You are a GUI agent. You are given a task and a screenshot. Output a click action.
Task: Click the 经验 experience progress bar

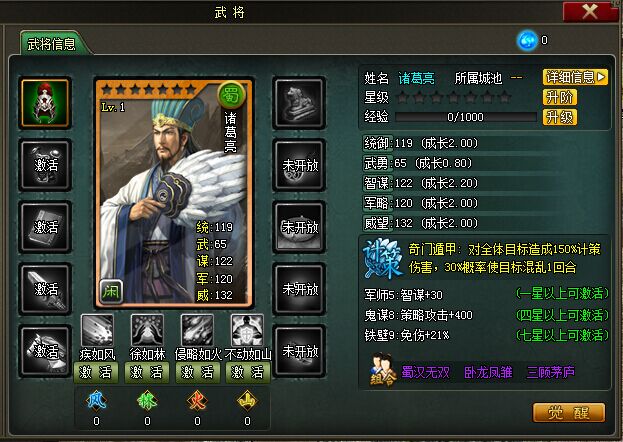pyautogui.click(x=466, y=117)
